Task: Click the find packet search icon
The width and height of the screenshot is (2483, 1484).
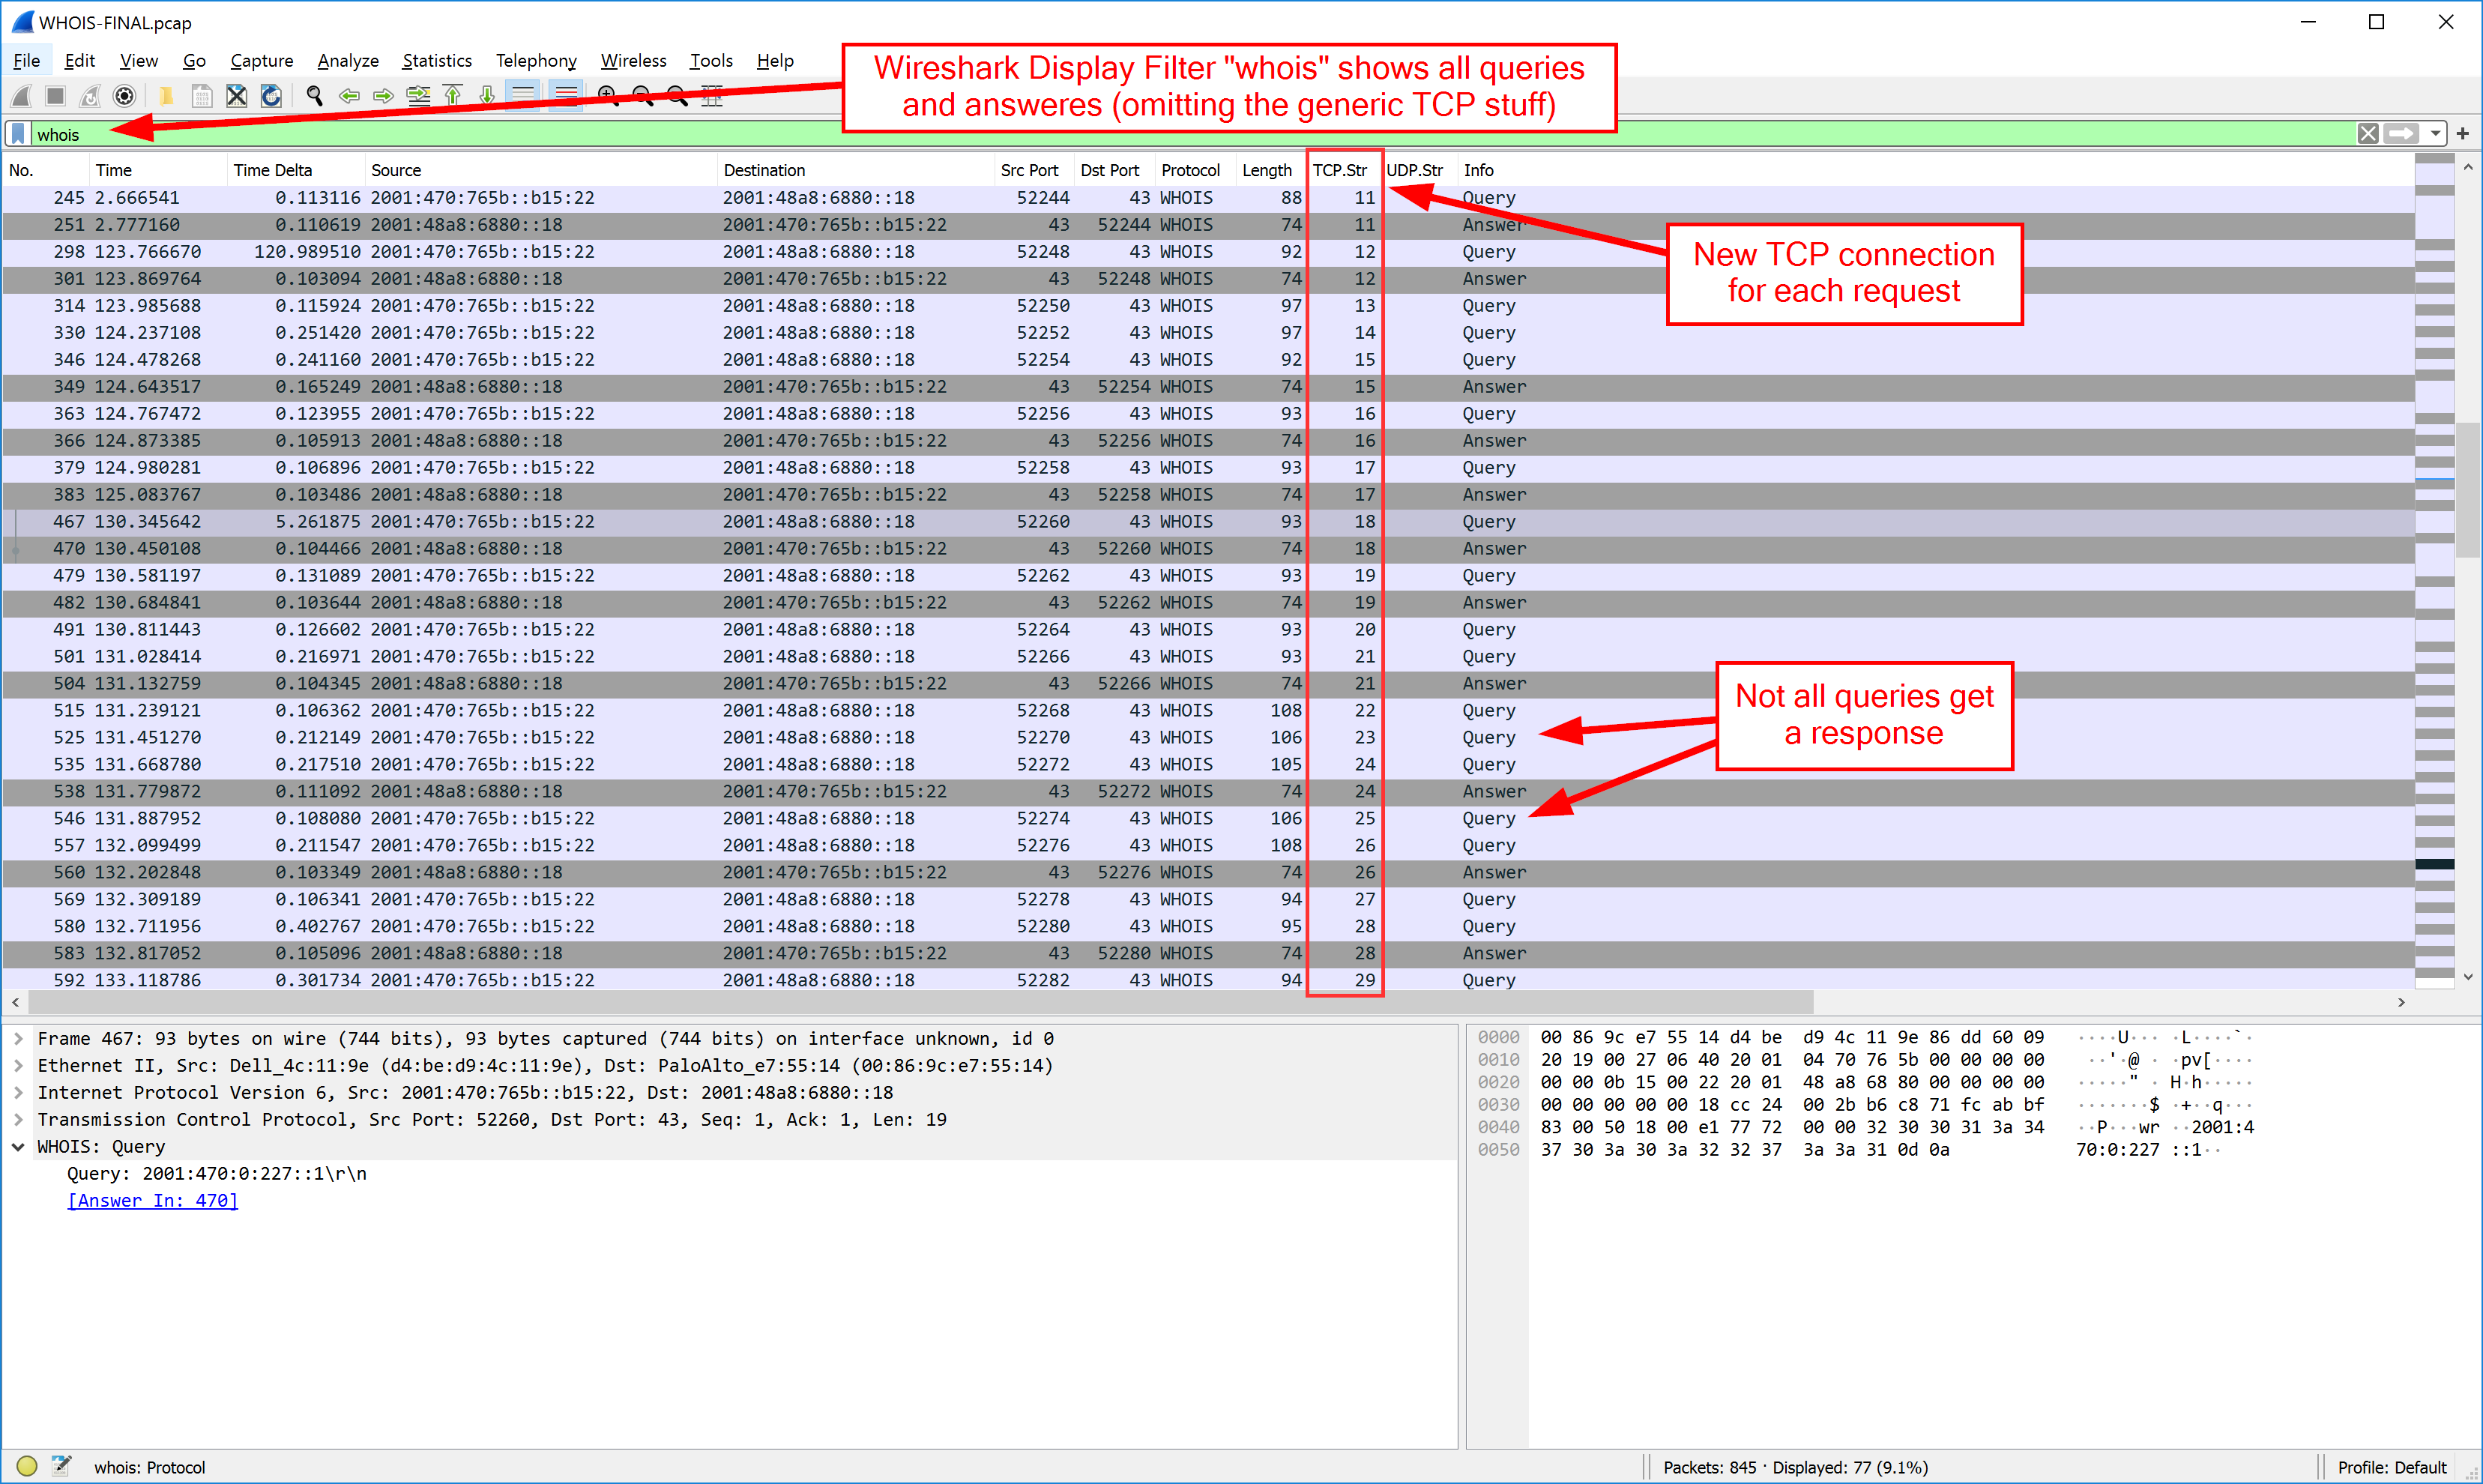Action: coord(309,100)
